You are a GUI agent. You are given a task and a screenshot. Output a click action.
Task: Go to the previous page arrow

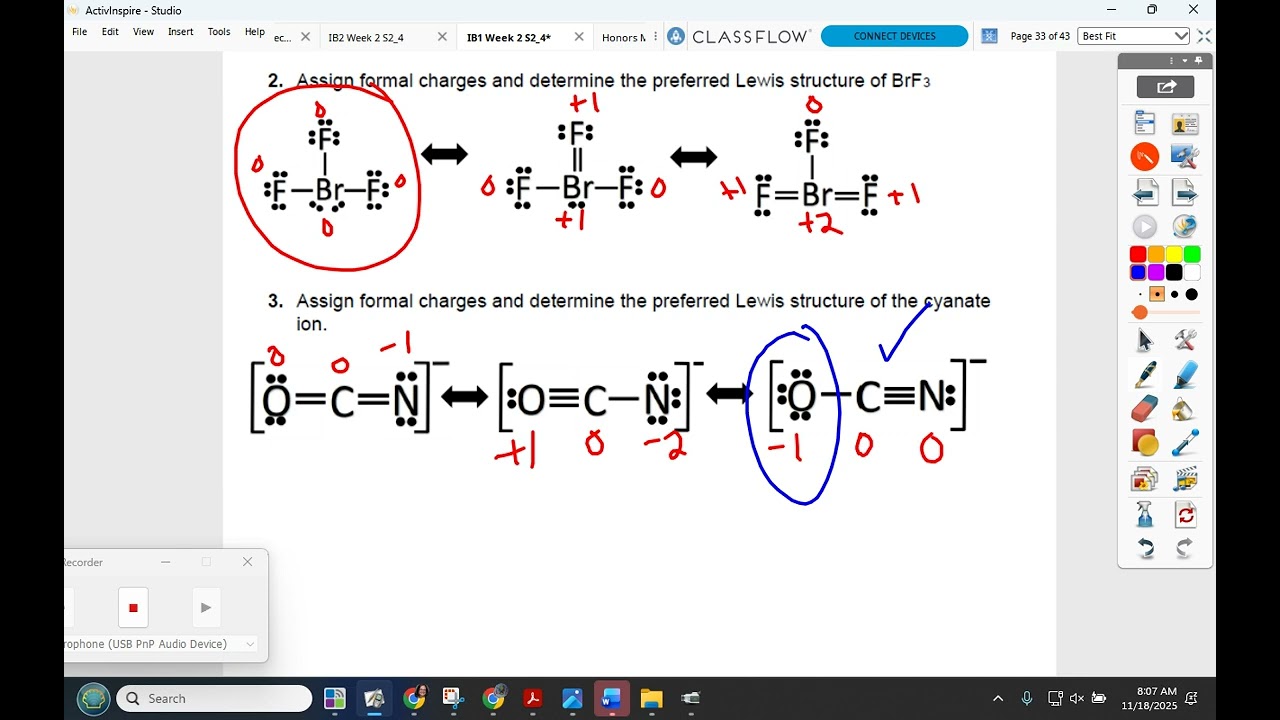1145,192
